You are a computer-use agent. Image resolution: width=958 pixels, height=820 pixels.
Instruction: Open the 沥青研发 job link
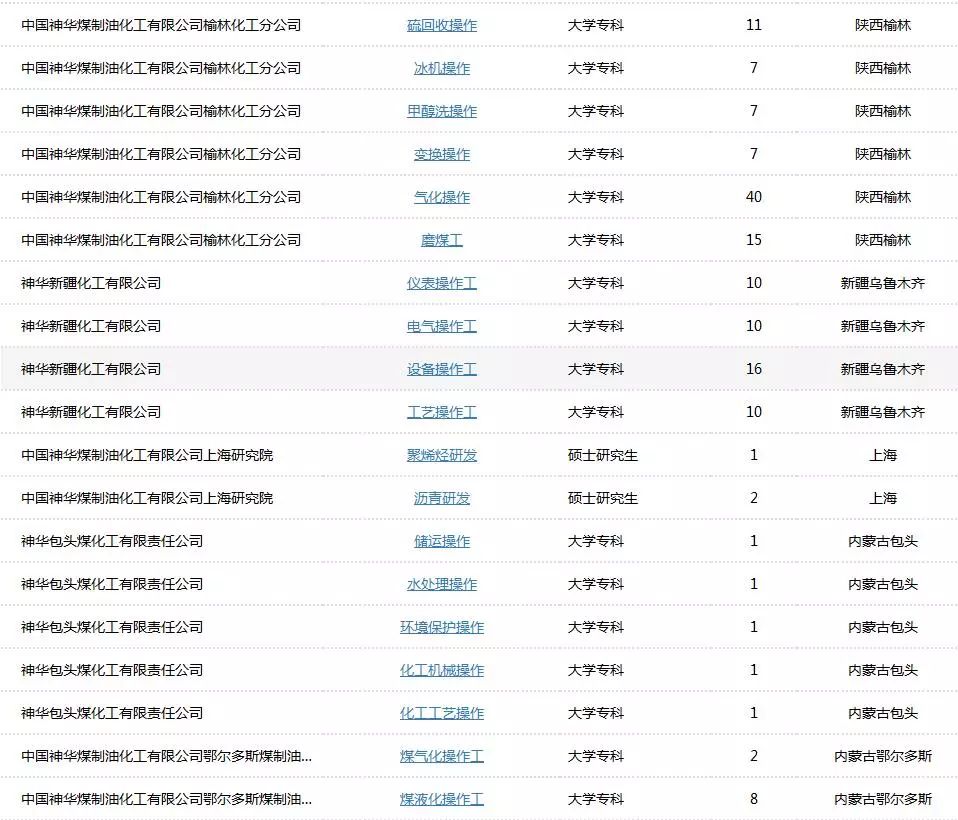point(442,498)
